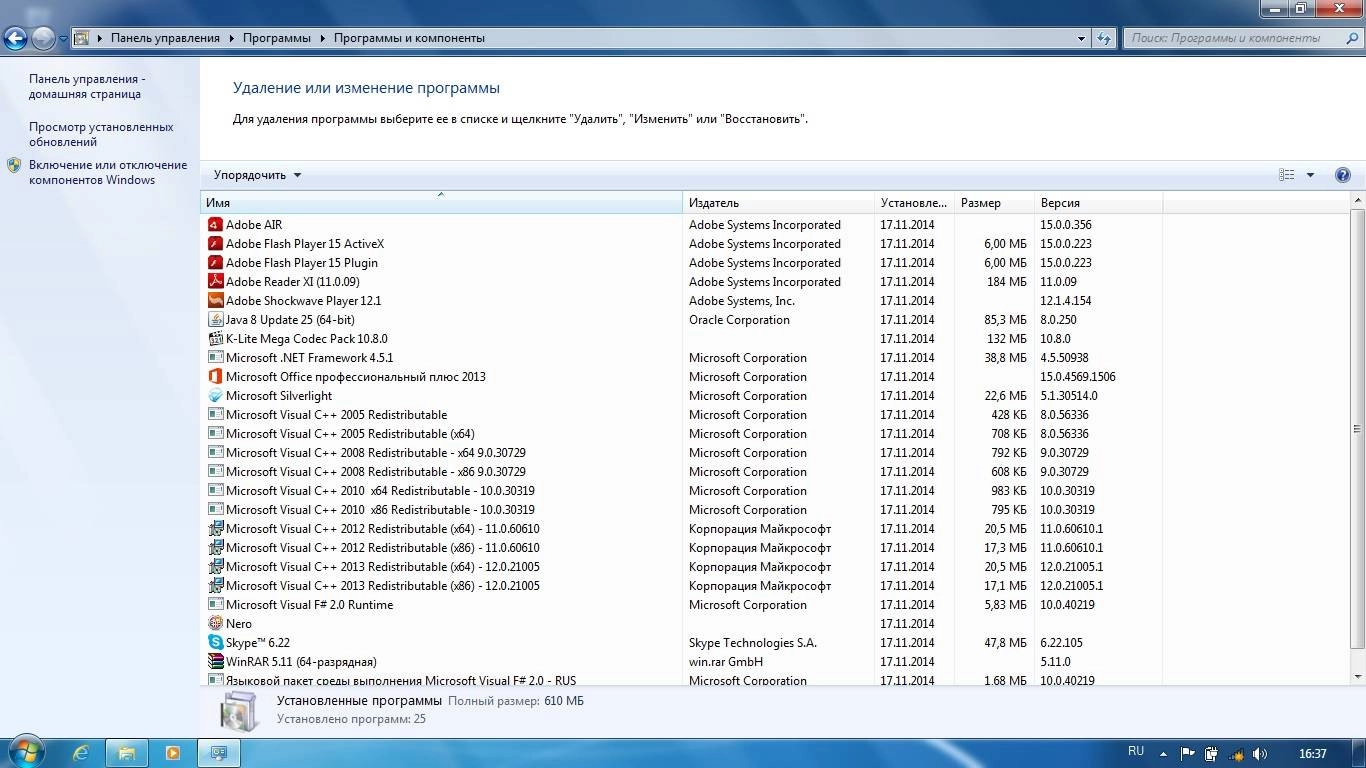Viewport: 1366px width, 768px height.
Task: Open Windows Explorer from the taskbar
Action: point(127,753)
